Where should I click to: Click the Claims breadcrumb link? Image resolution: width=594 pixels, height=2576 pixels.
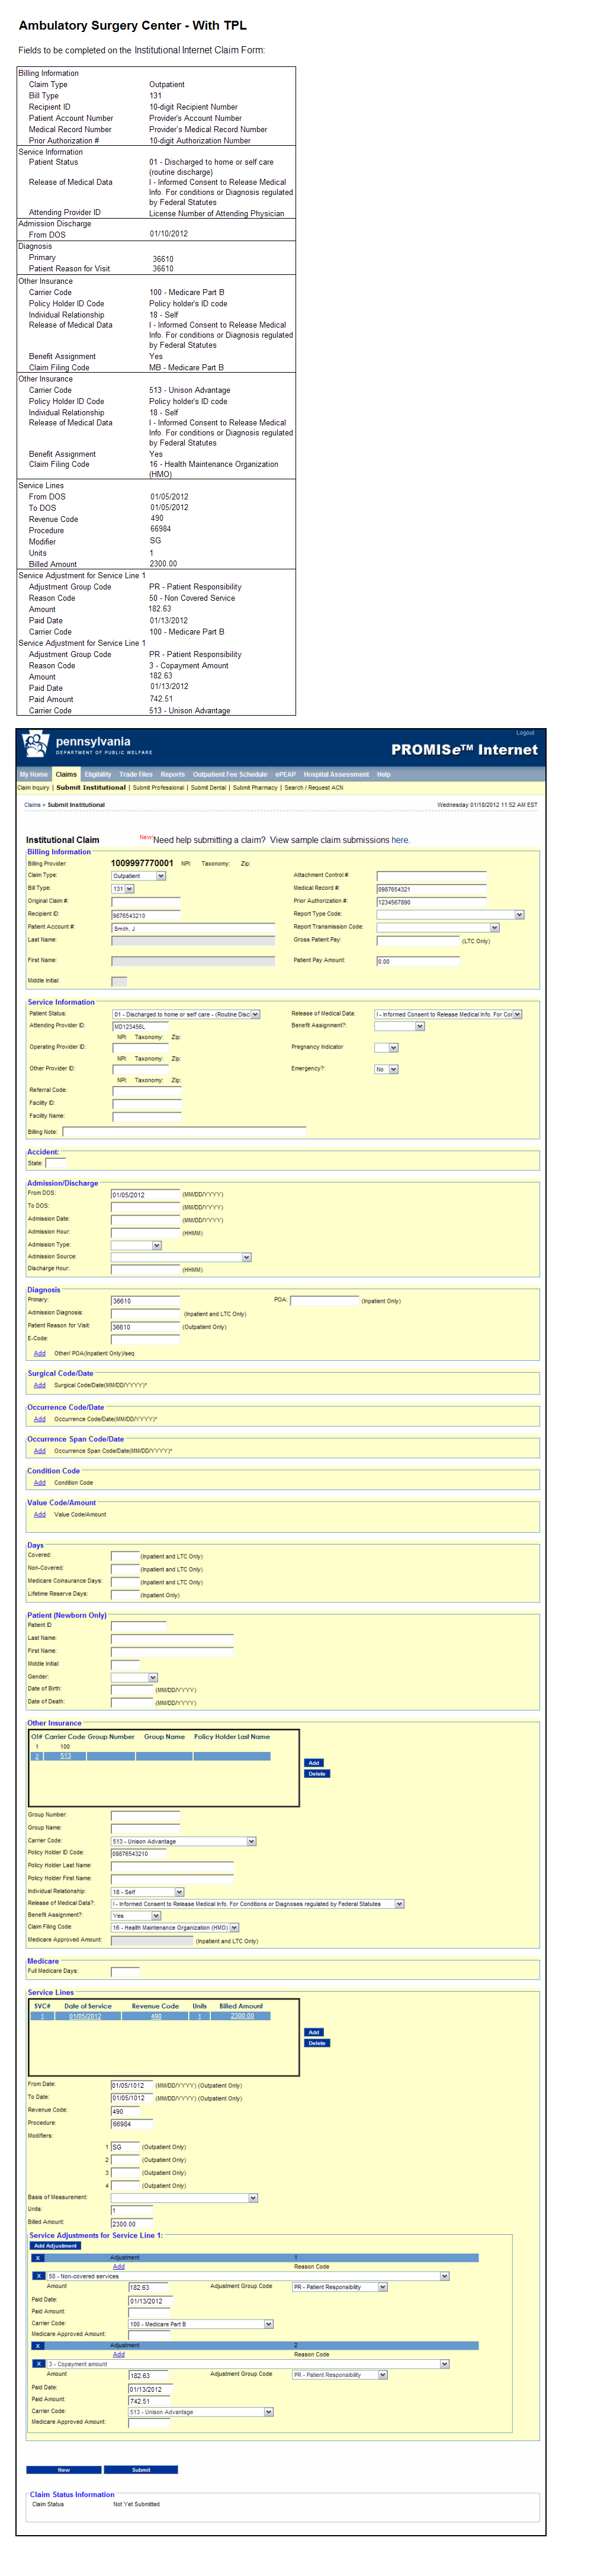32,804
